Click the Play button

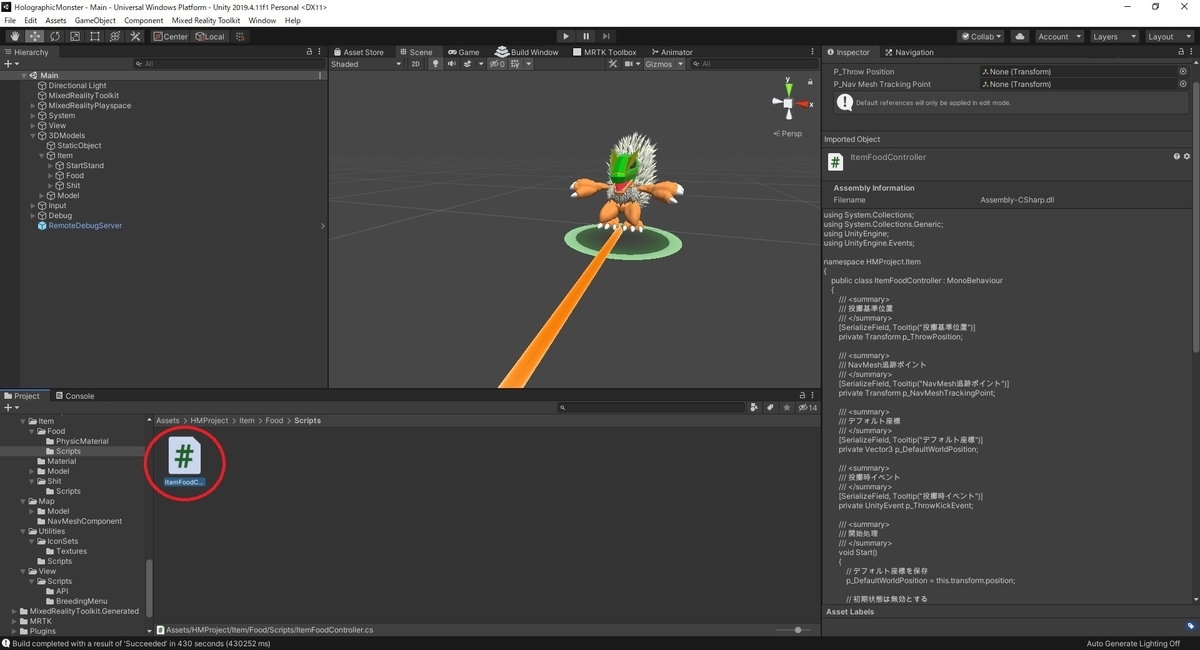(x=565, y=36)
